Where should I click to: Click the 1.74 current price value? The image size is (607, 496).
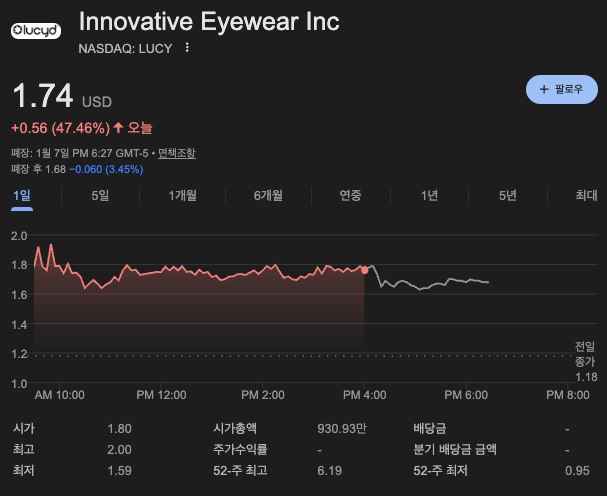click(x=43, y=95)
